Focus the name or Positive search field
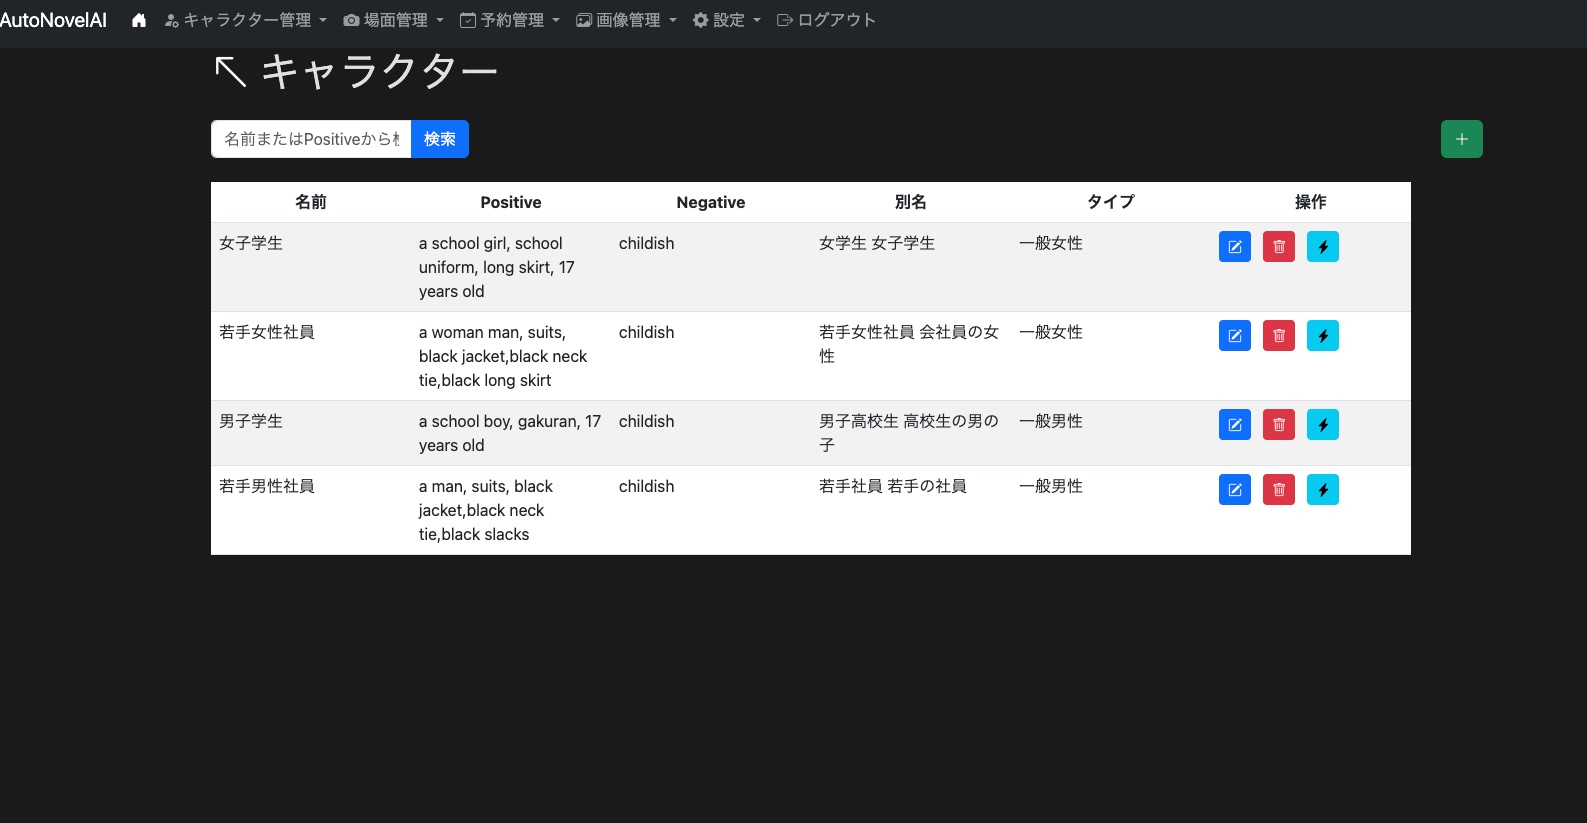 [311, 139]
